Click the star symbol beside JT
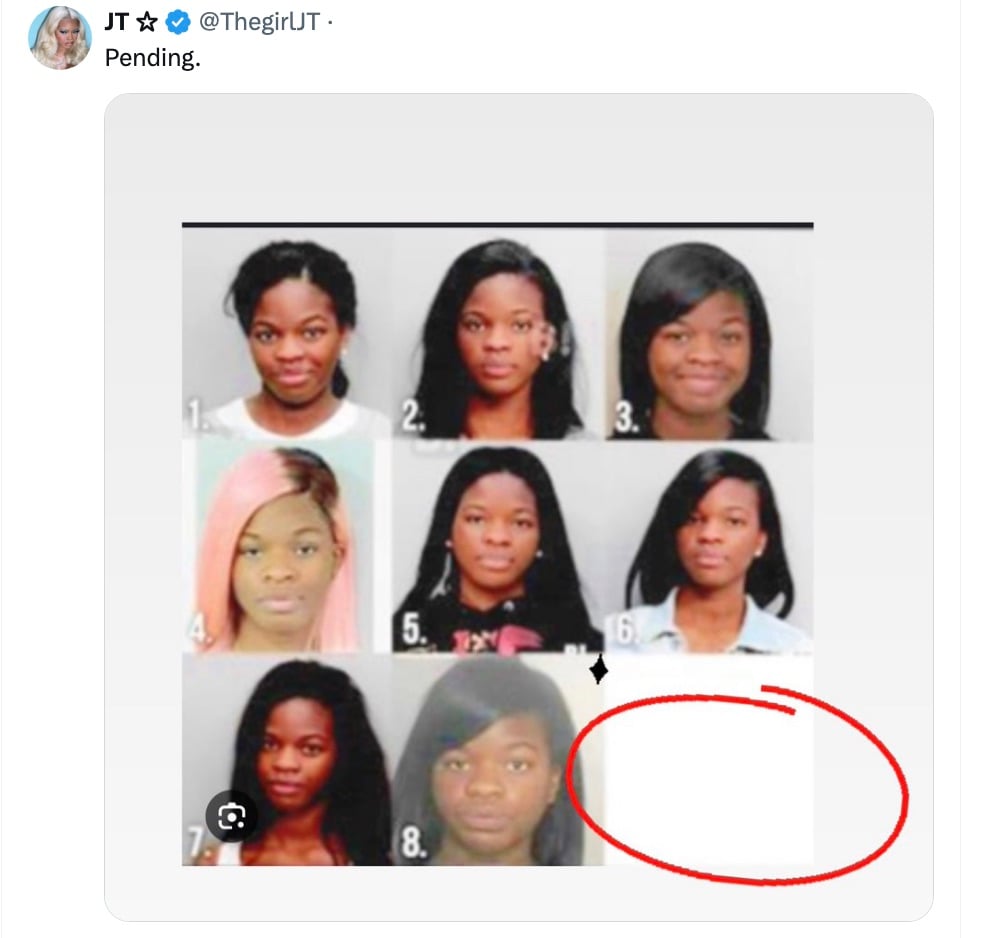This screenshot has height=938, width=987. click(147, 22)
